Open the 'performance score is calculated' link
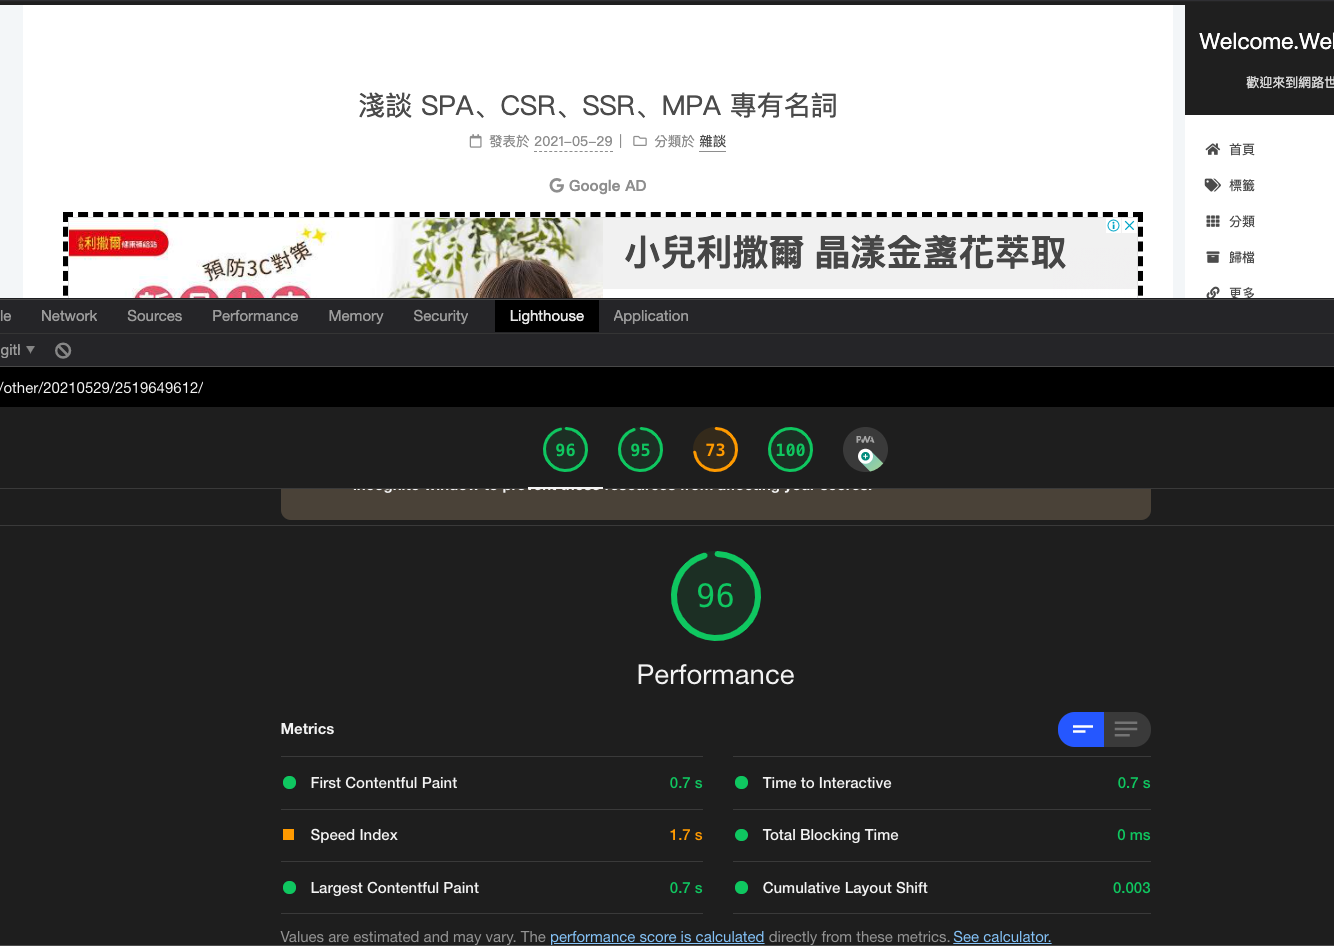Viewport: 1334px width, 946px height. [657, 937]
